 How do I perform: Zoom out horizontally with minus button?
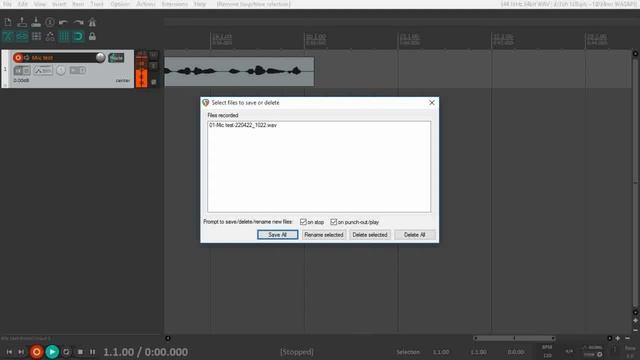coord(627,338)
